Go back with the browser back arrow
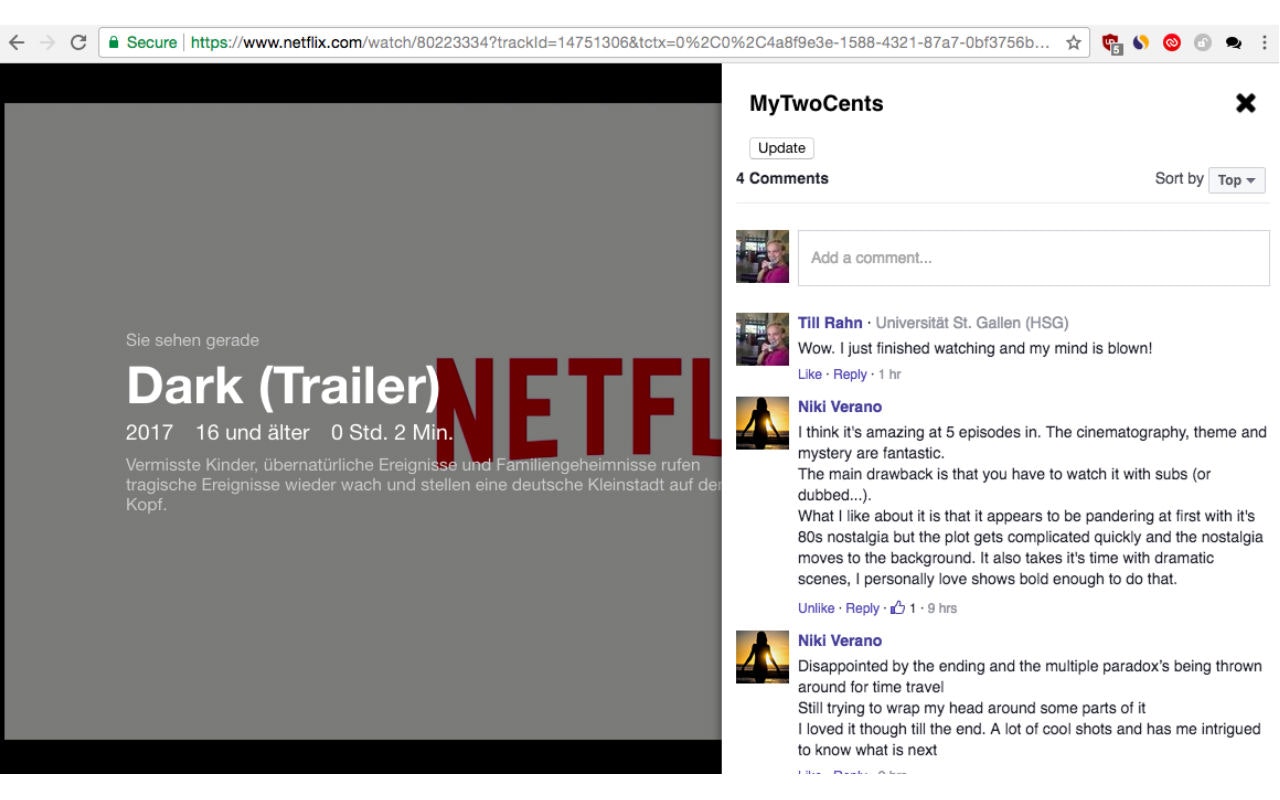The height and width of the screenshot is (800, 1280). [16, 43]
